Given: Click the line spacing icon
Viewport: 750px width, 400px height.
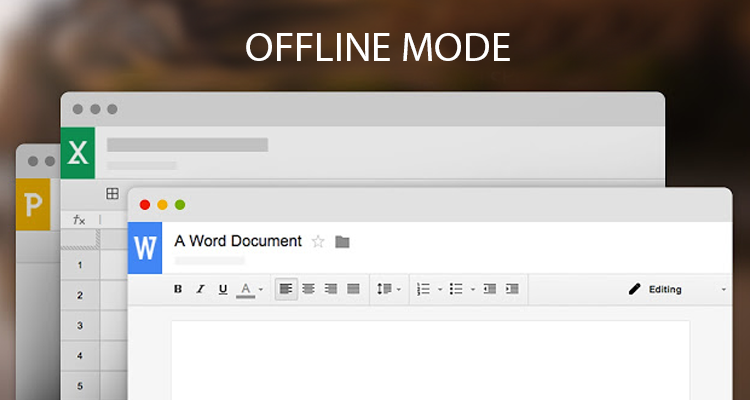Looking at the screenshot, I should [x=384, y=289].
